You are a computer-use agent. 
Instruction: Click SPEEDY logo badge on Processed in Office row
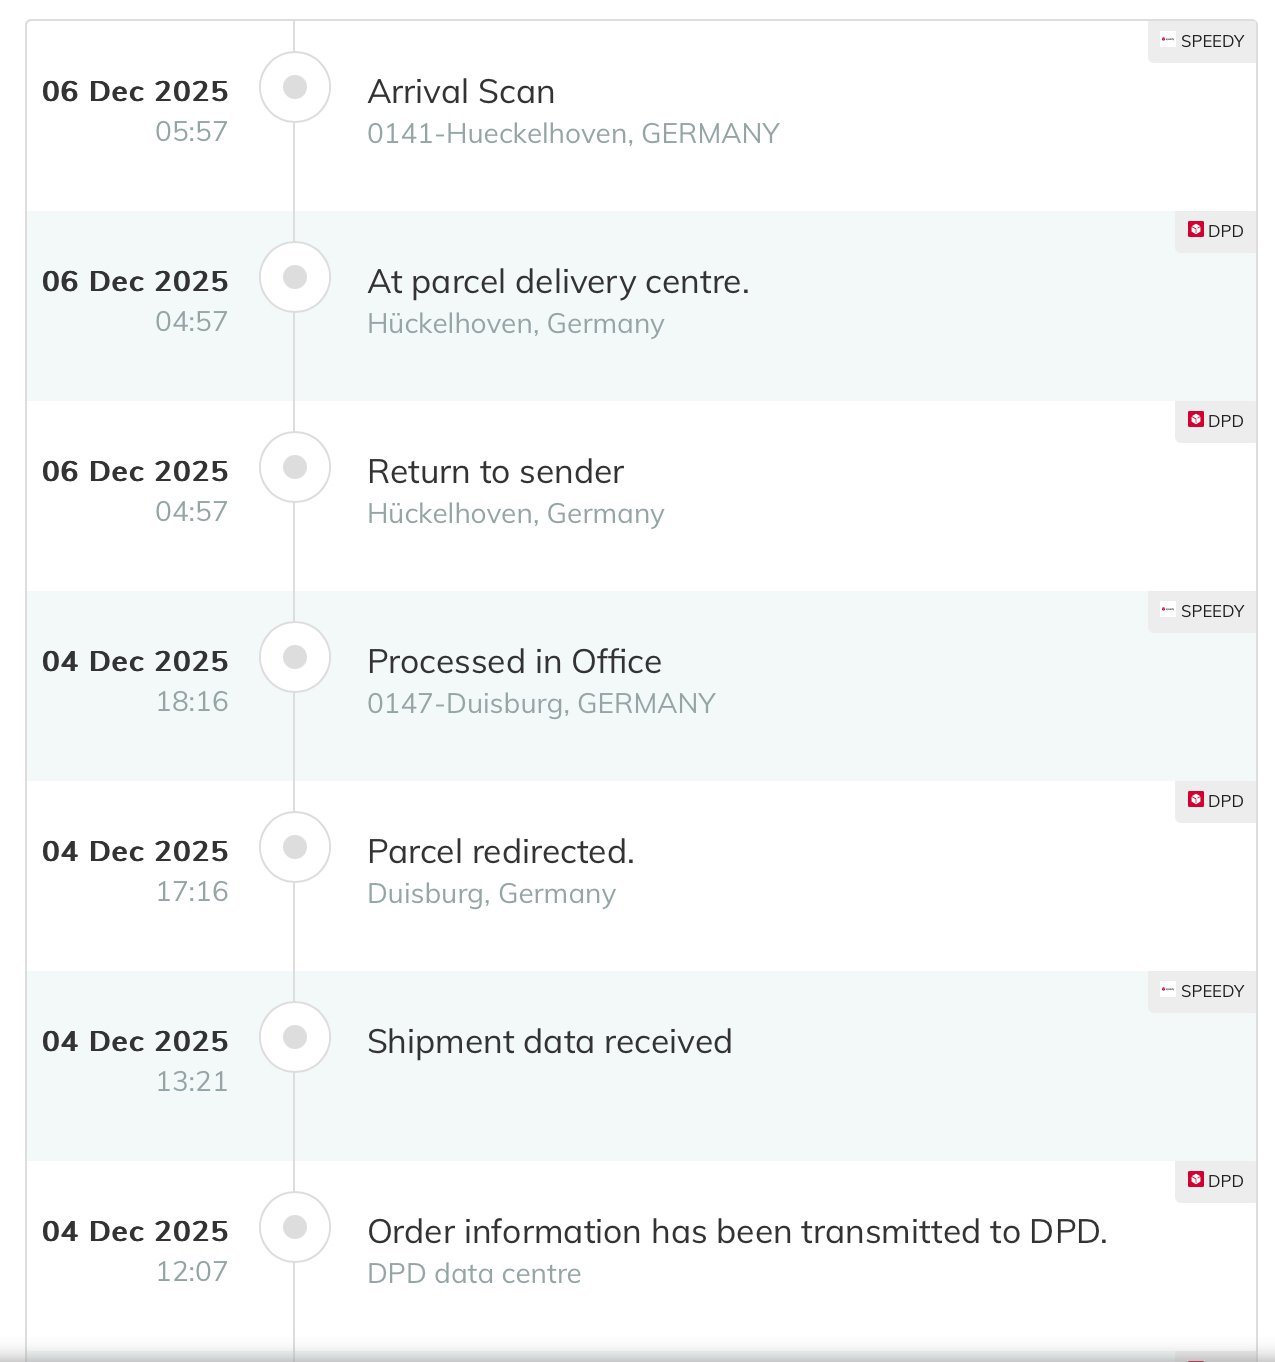pyautogui.click(x=1201, y=611)
